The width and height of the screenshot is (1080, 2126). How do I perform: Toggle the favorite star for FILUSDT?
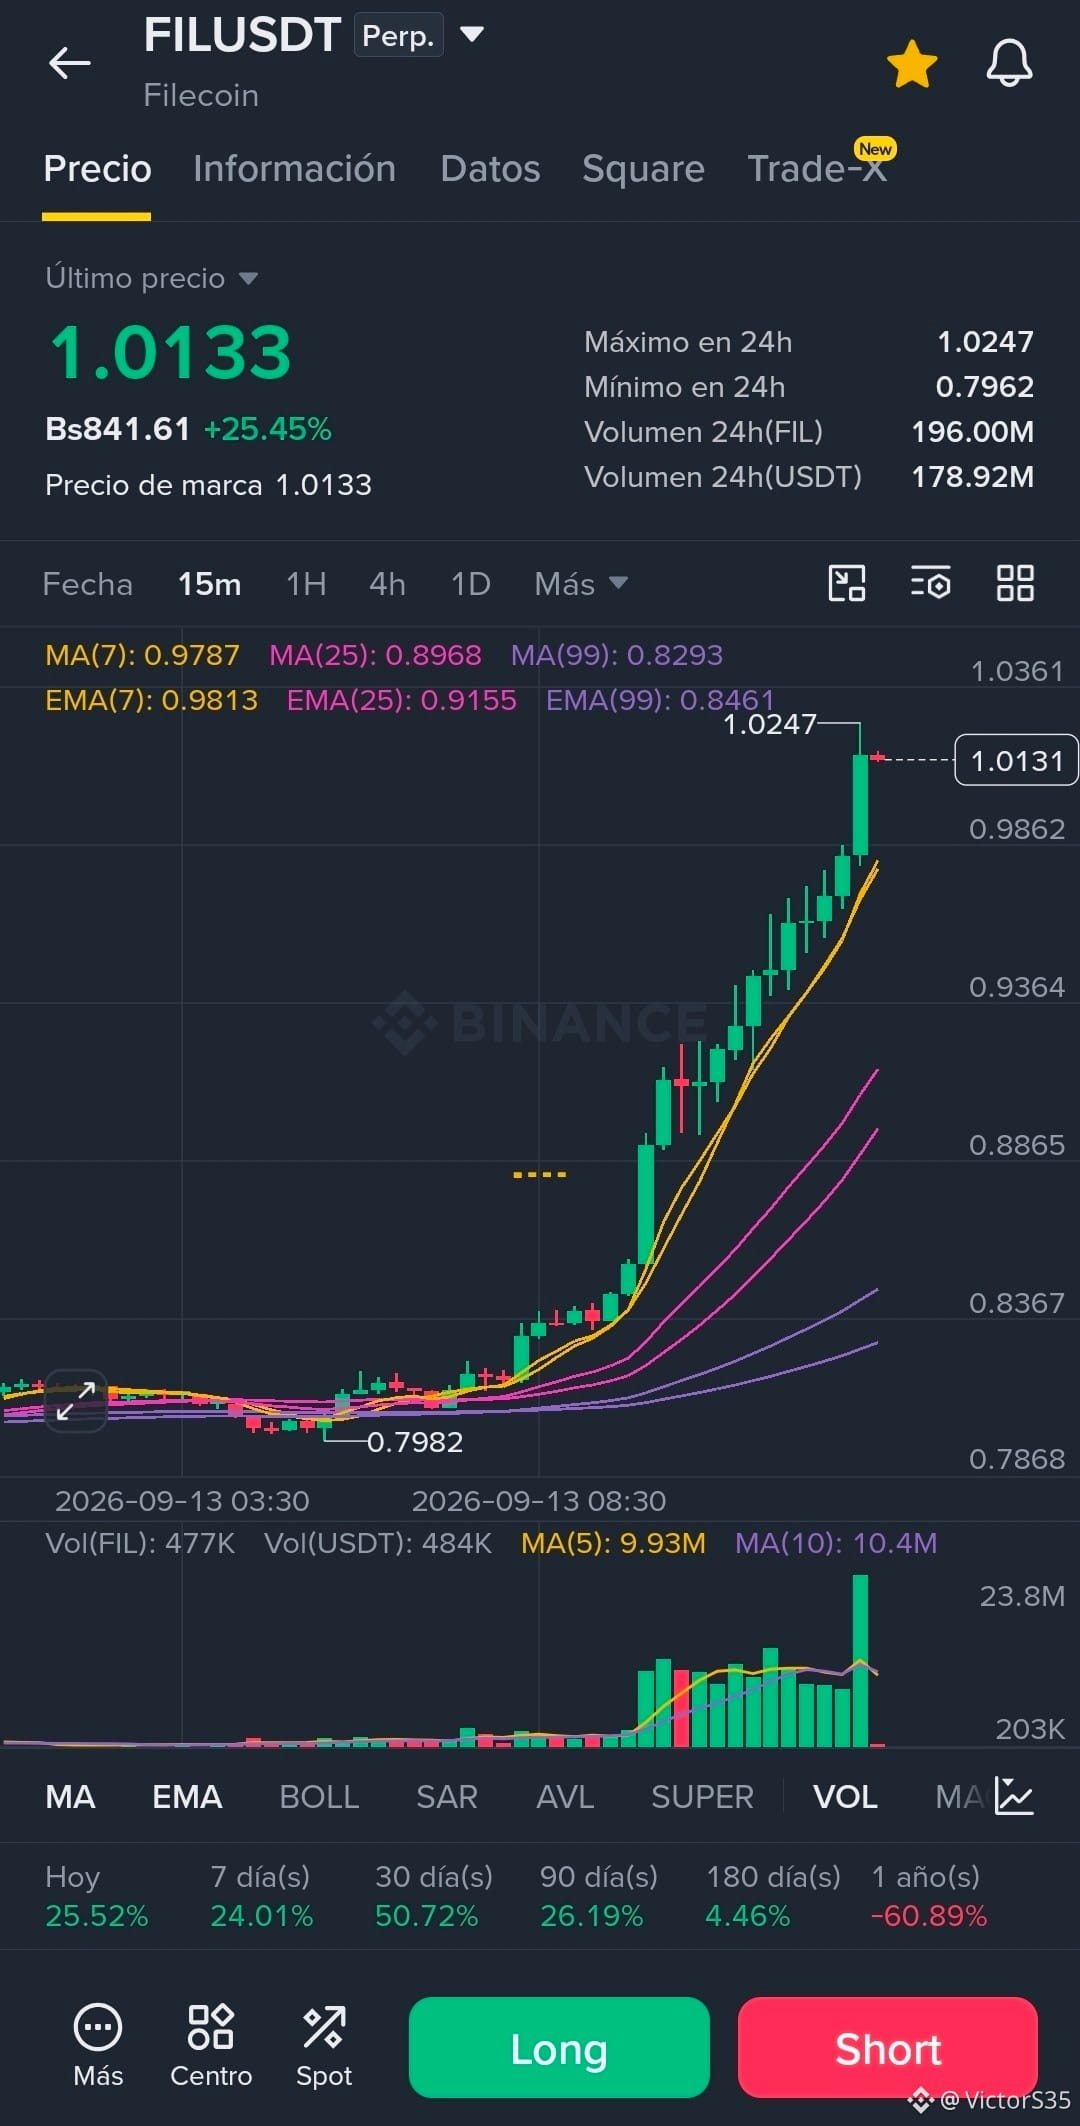pyautogui.click(x=912, y=64)
